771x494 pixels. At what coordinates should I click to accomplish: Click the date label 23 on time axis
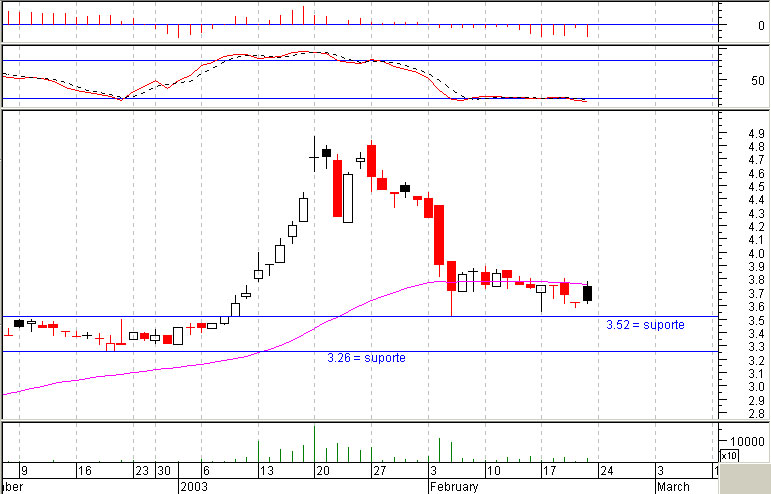(142, 471)
